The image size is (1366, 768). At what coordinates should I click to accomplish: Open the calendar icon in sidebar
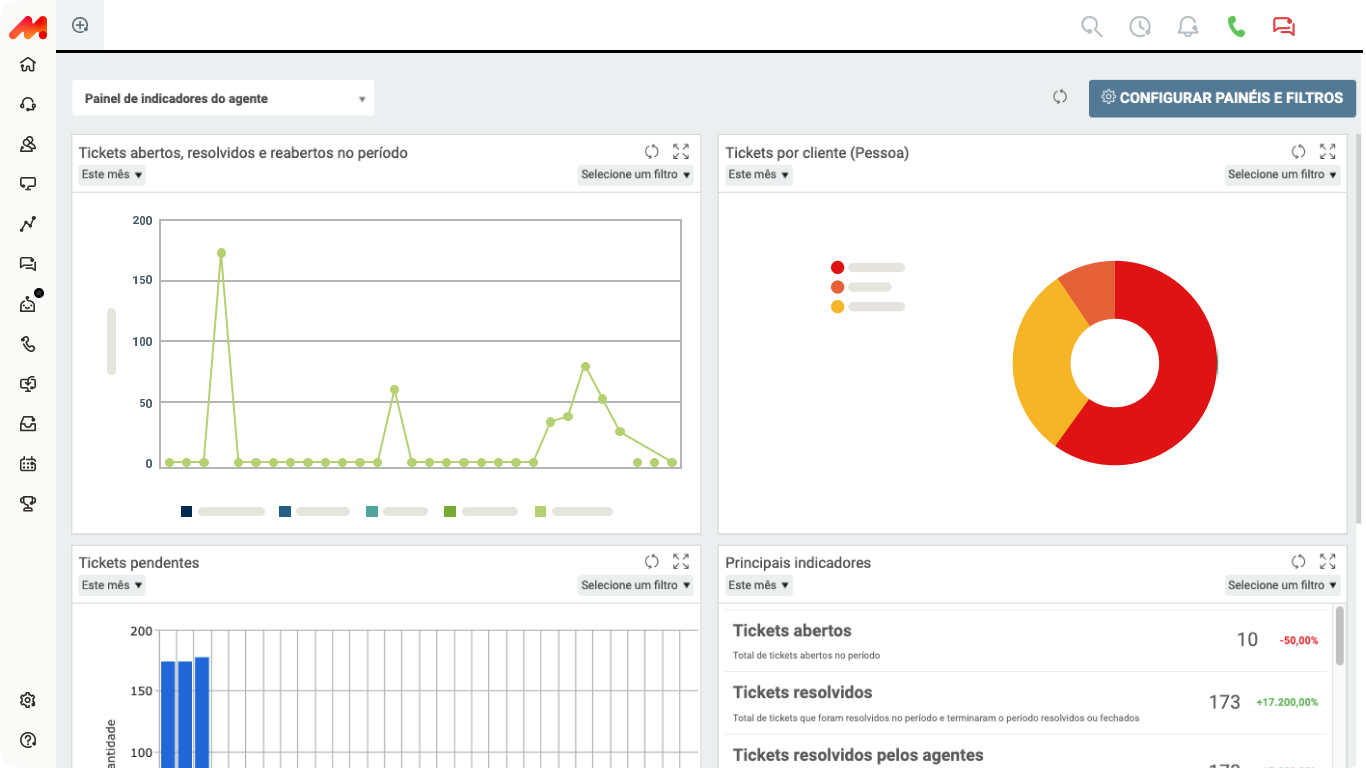click(x=28, y=464)
